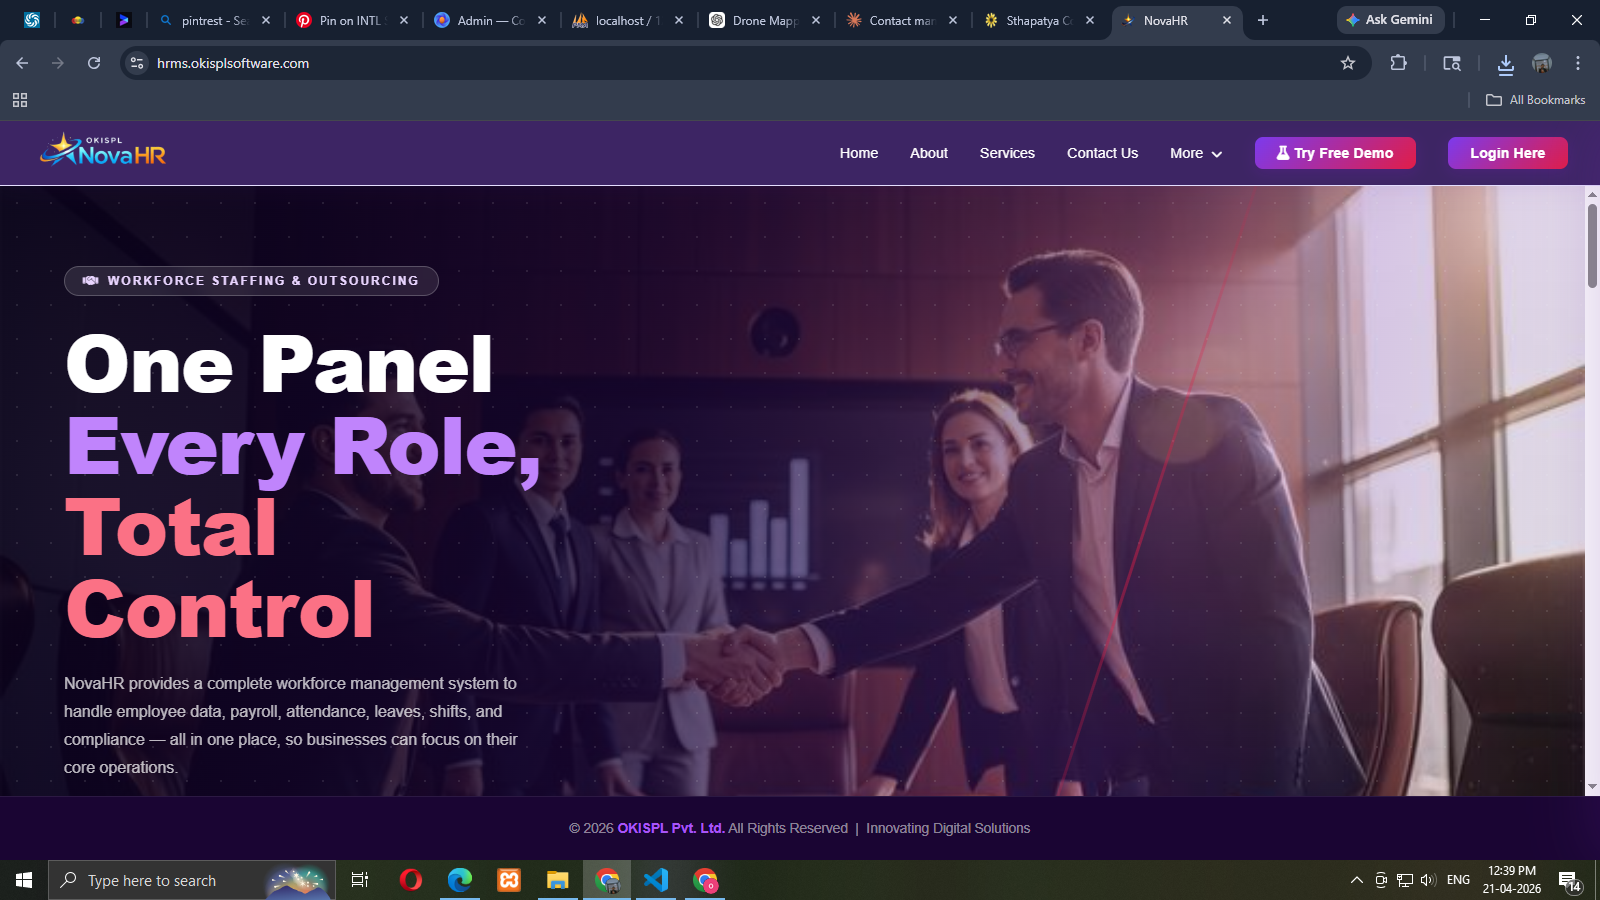
Task: Click the NovaHR logo in the header
Action: [x=103, y=151]
